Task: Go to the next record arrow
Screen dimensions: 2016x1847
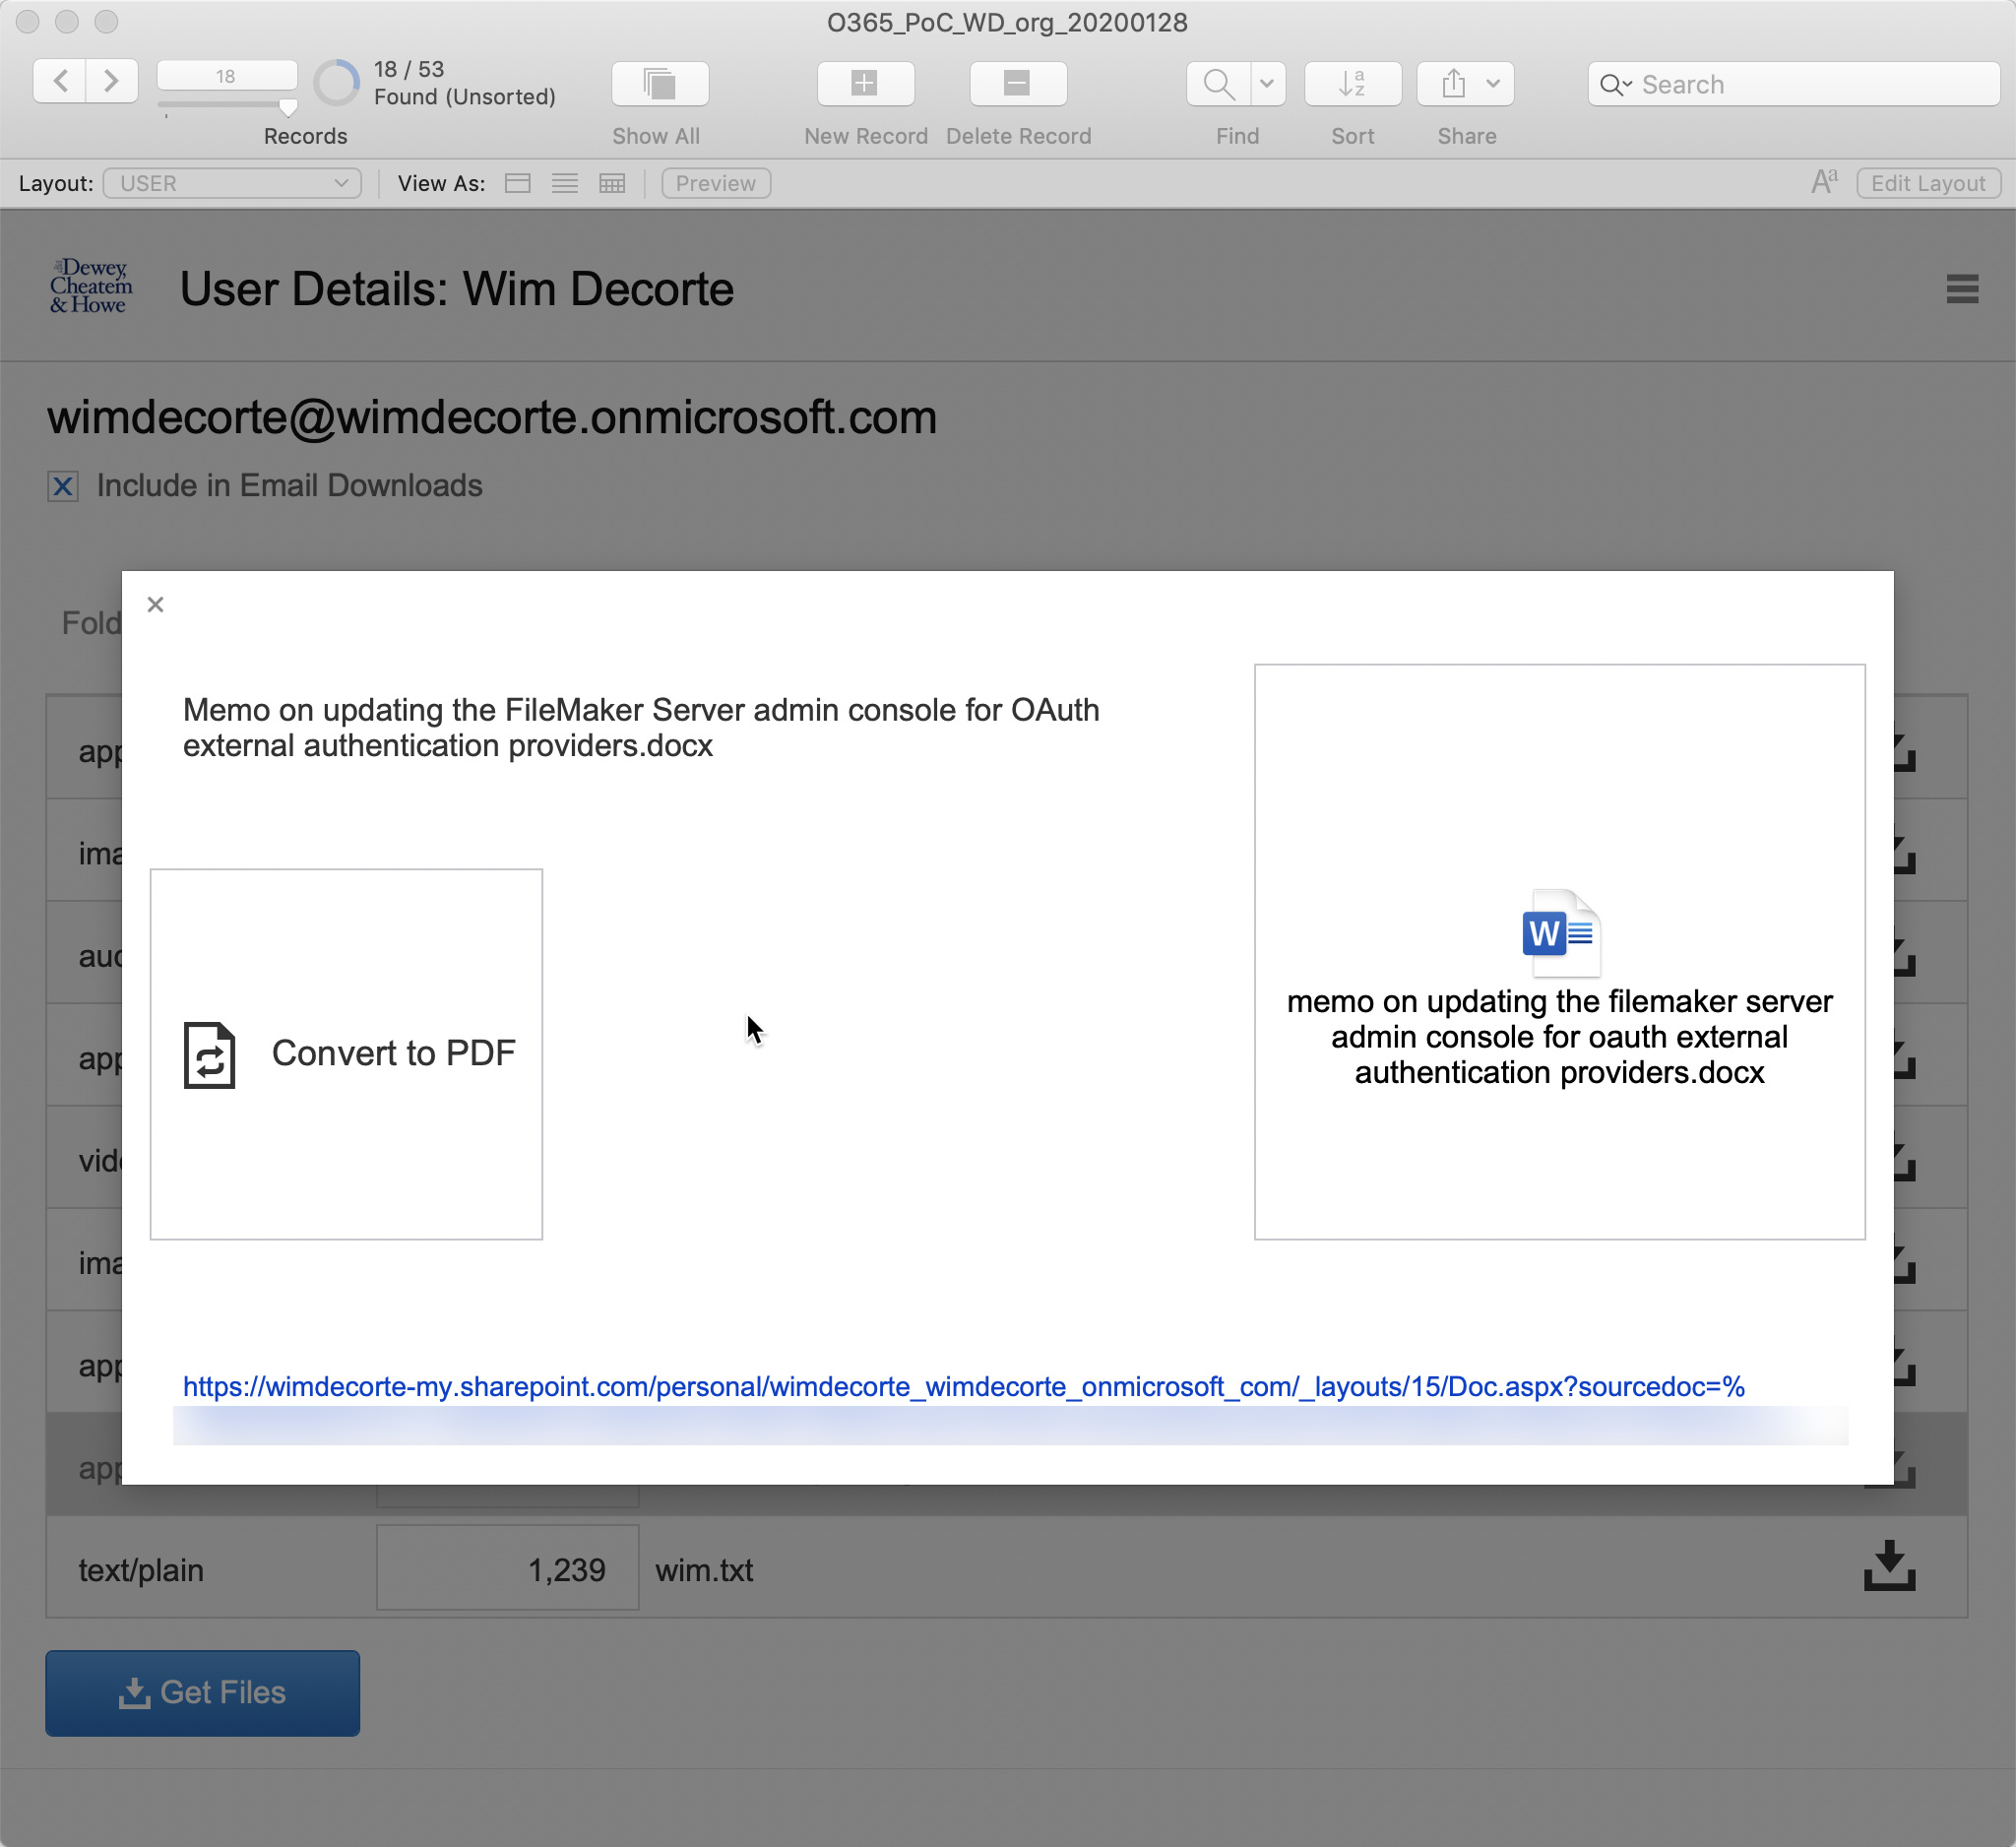Action: point(112,81)
